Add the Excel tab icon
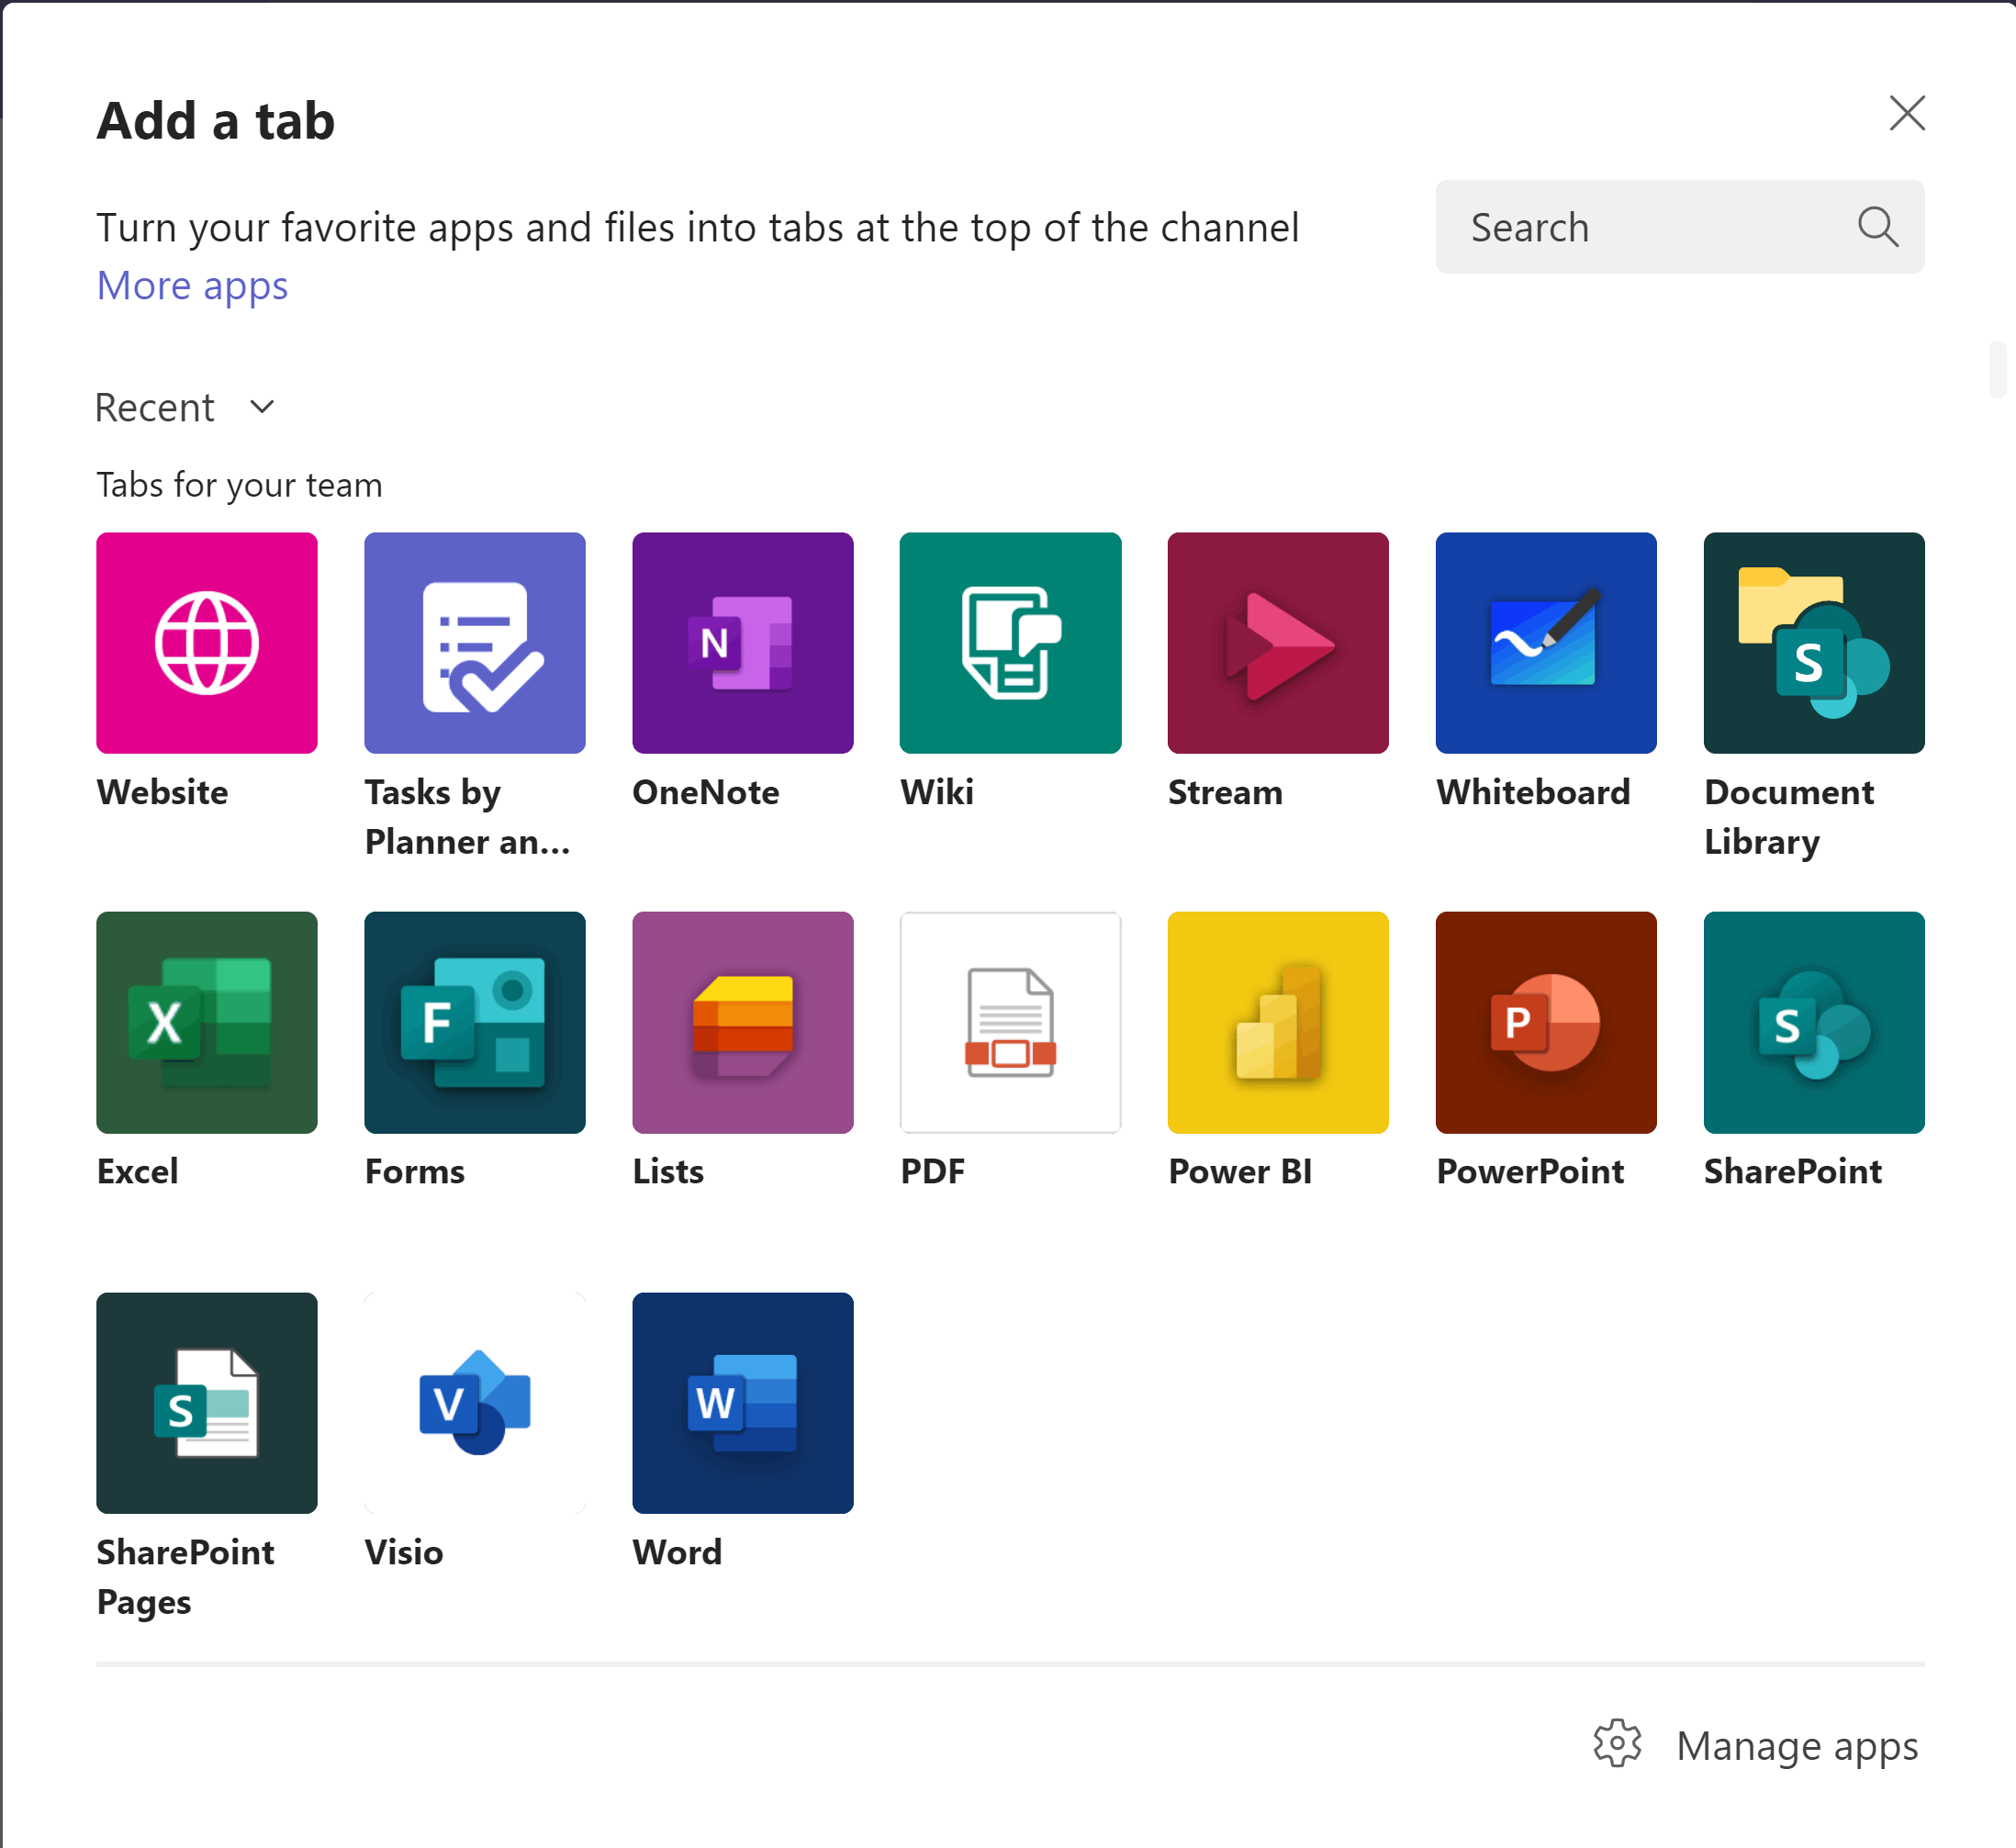The height and width of the screenshot is (1848, 2016). [x=207, y=1022]
